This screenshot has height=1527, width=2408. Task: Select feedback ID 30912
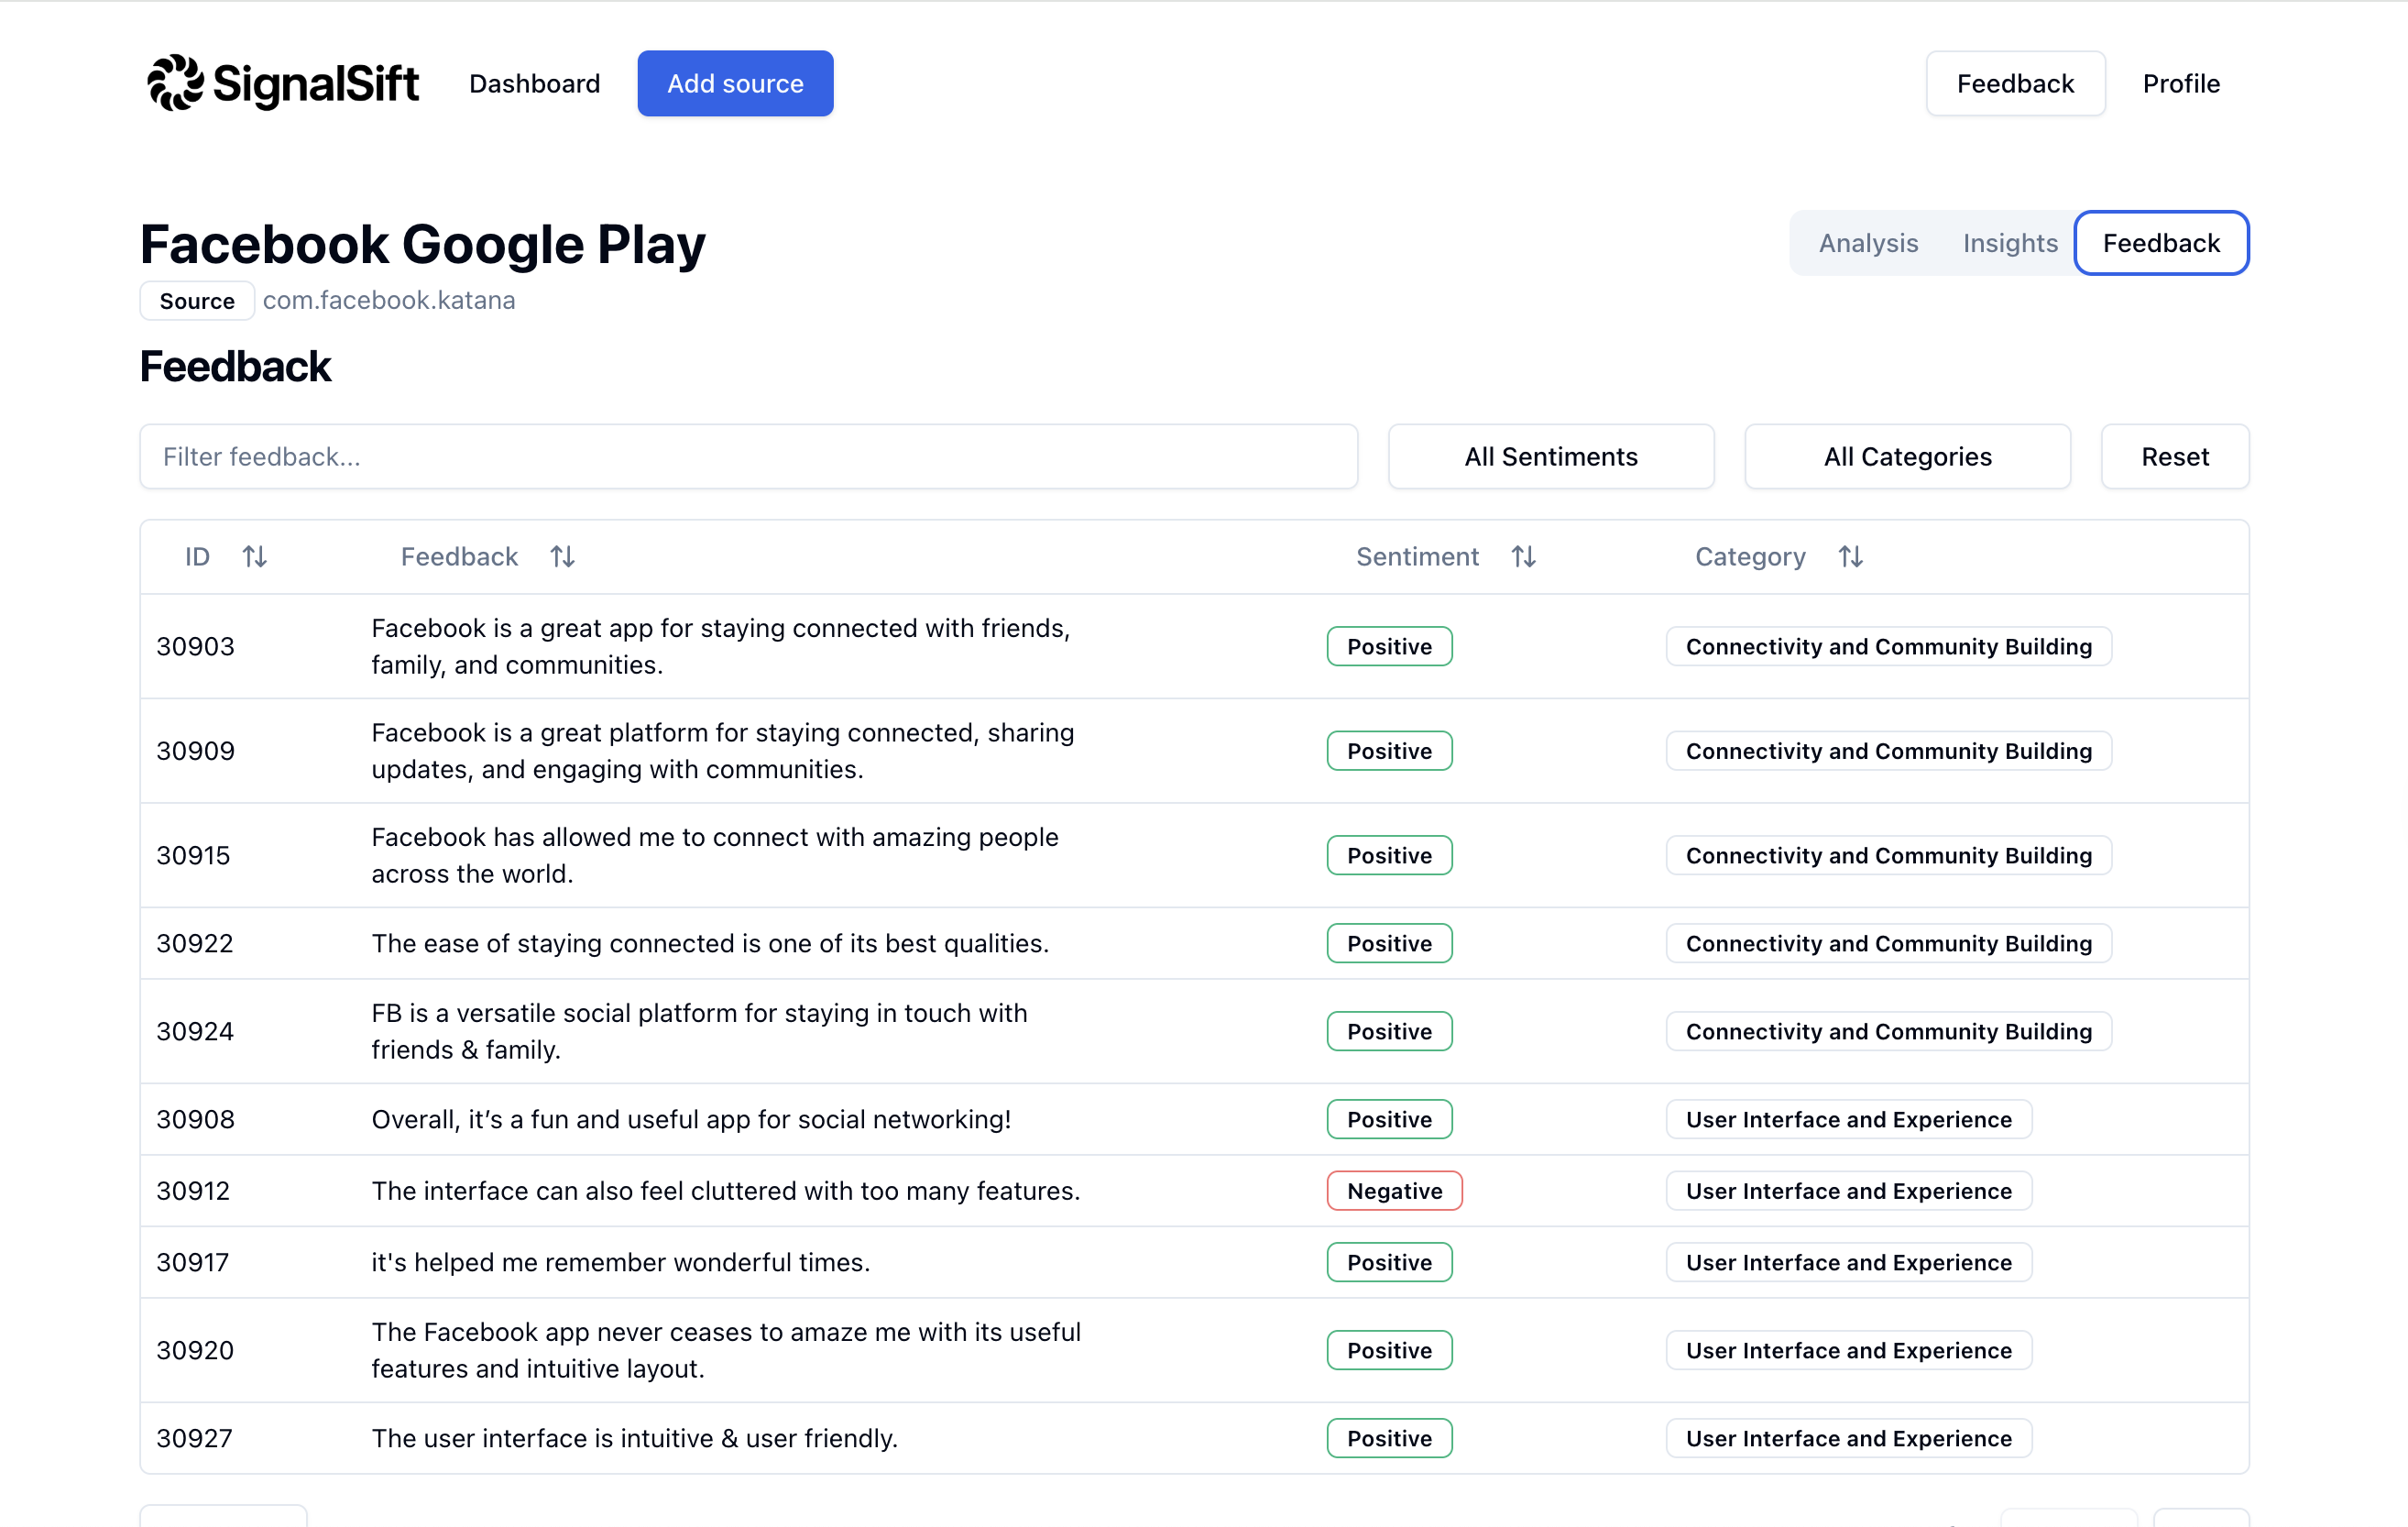(x=194, y=1190)
